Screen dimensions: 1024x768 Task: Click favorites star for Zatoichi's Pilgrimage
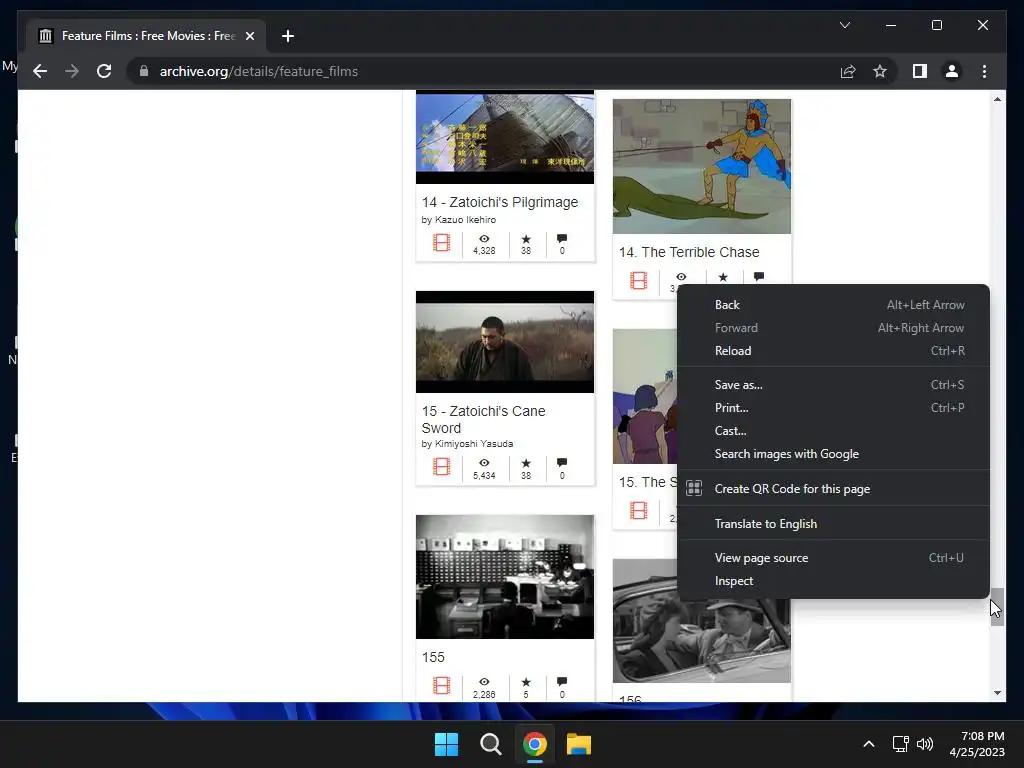click(x=526, y=239)
